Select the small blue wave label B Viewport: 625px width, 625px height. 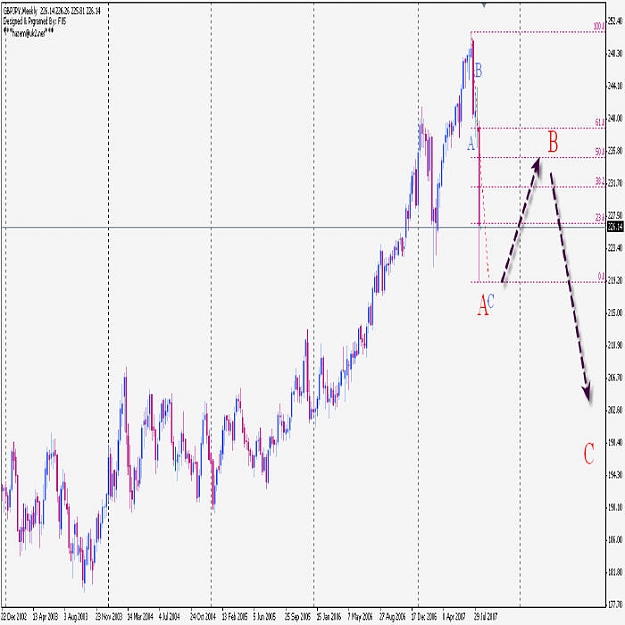tap(479, 70)
